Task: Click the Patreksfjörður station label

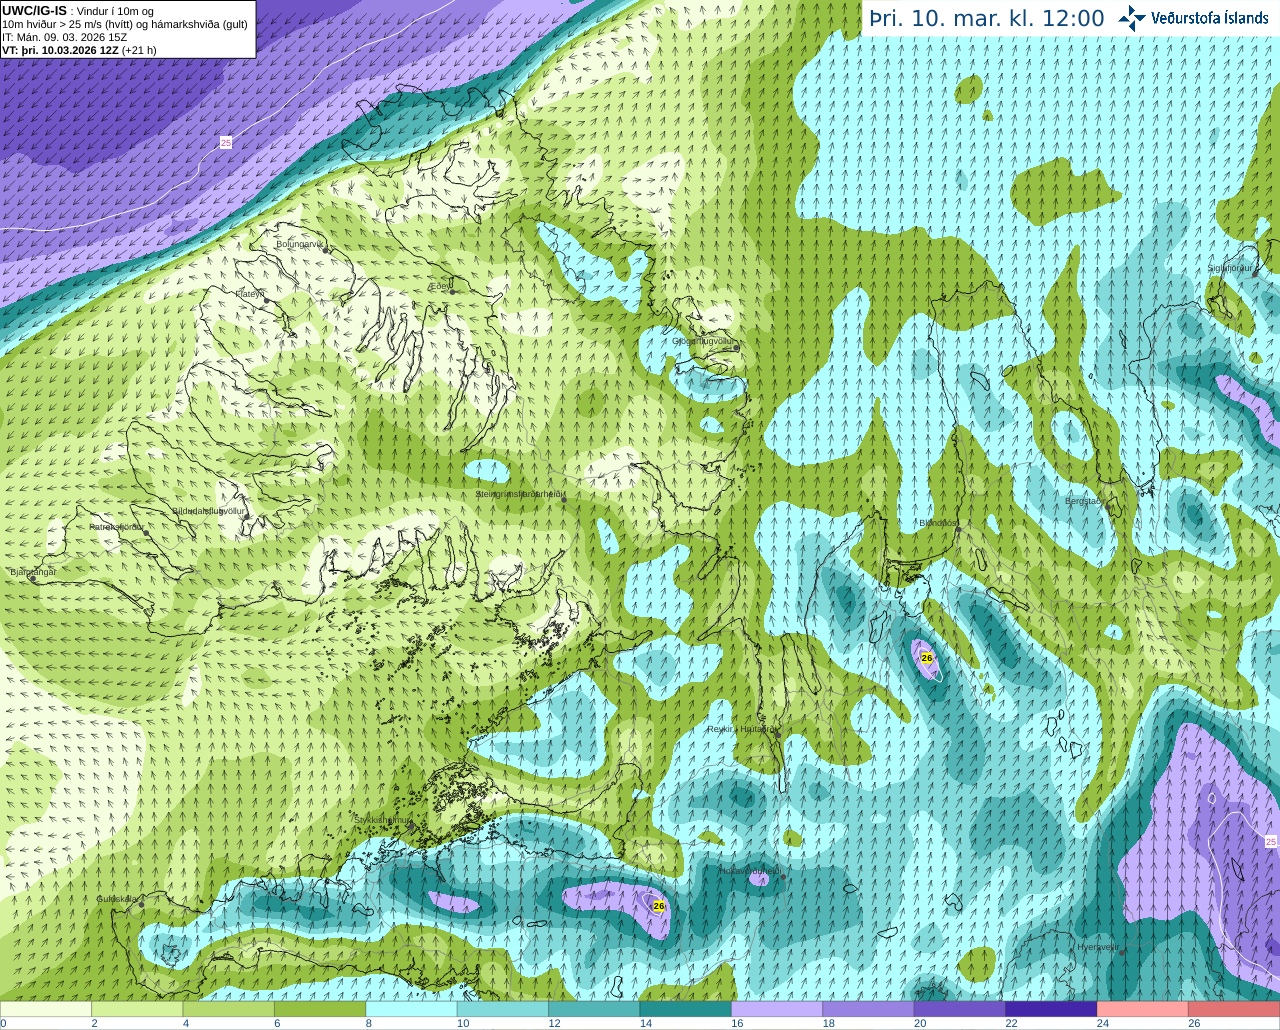Action: (x=116, y=526)
